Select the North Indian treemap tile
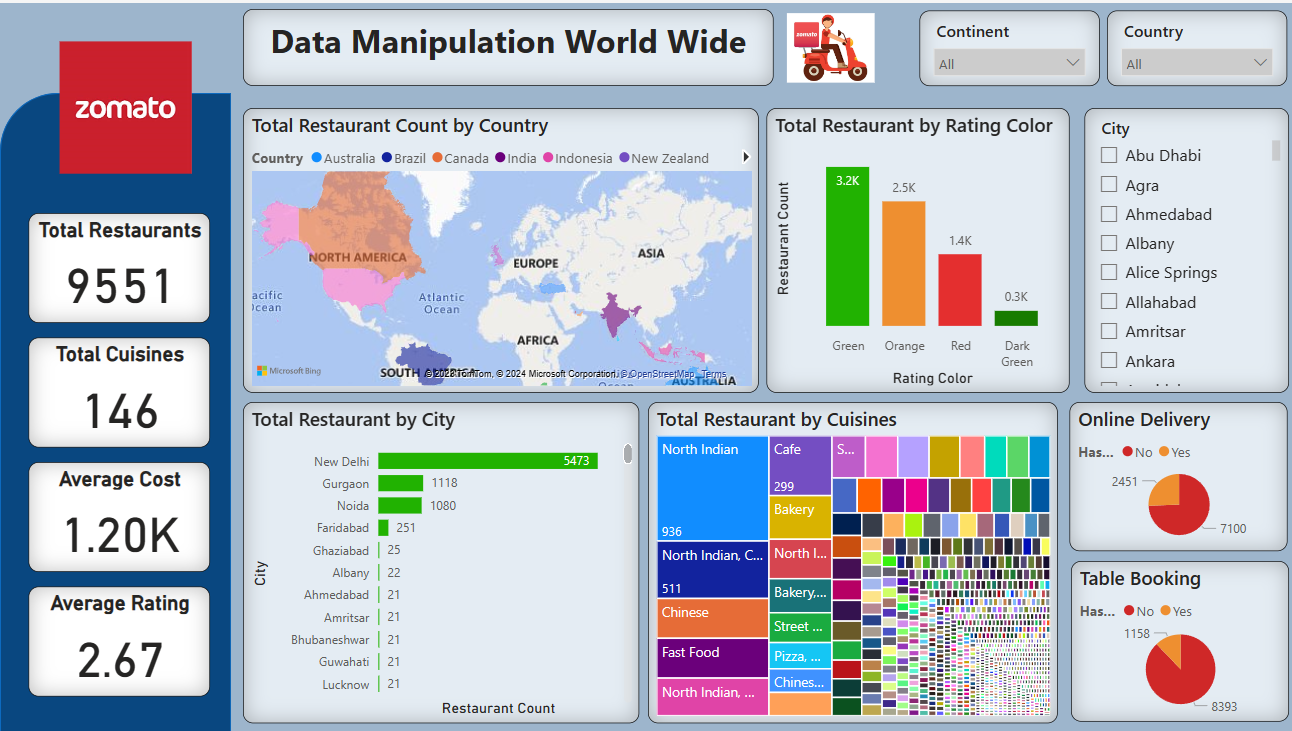1292x731 pixels. (712, 487)
